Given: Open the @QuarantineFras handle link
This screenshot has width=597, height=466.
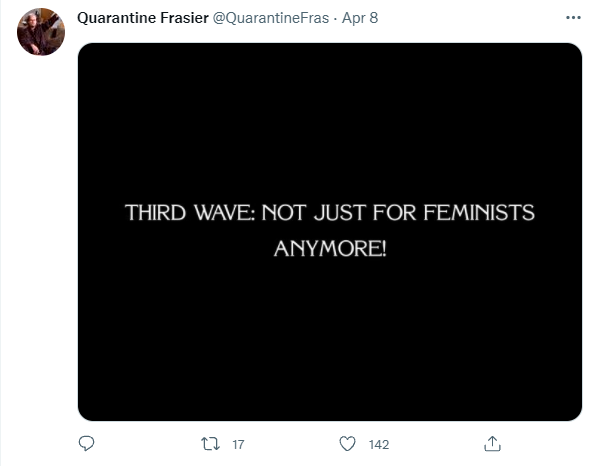Looking at the screenshot, I should [x=271, y=18].
